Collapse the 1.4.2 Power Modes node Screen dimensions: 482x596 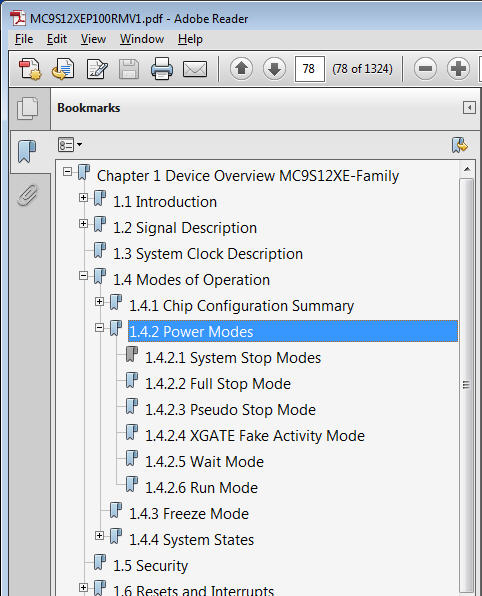pos(100,328)
